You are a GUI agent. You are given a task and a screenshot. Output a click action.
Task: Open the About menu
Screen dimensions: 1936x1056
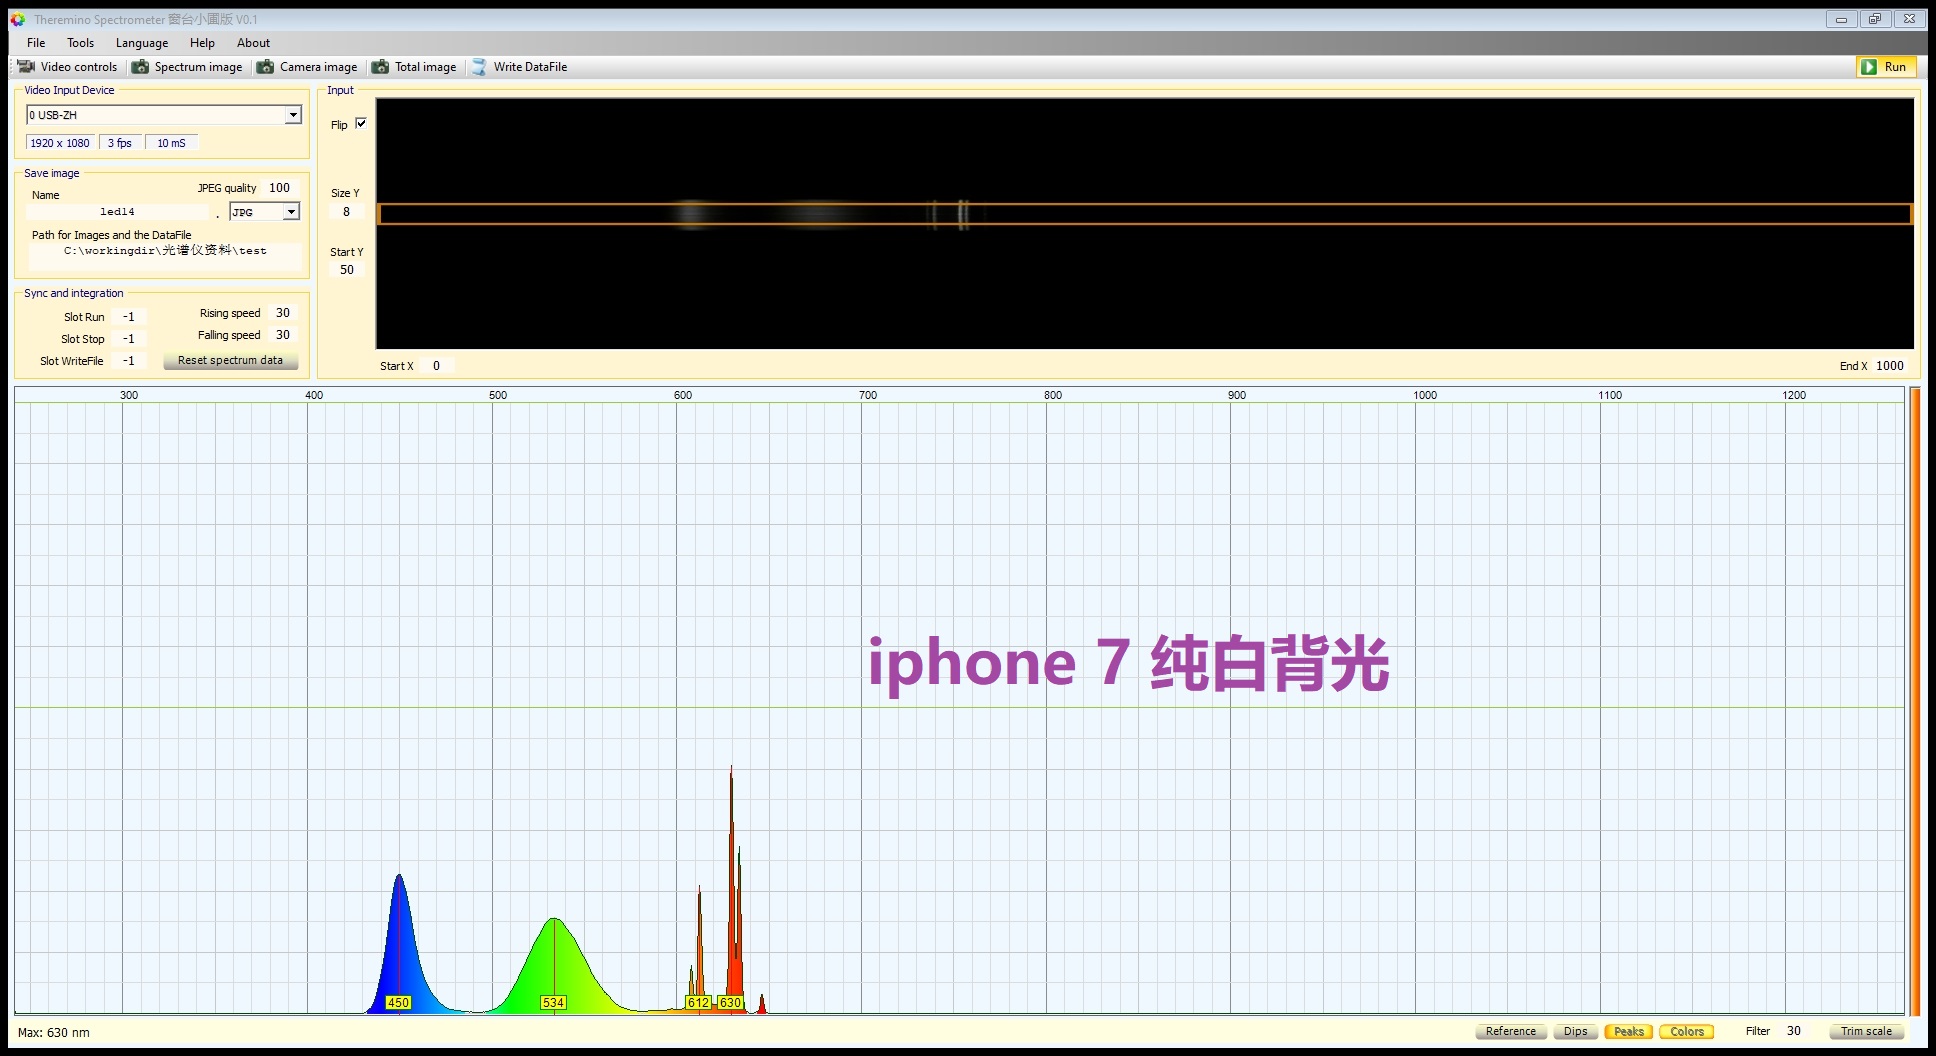tap(253, 43)
